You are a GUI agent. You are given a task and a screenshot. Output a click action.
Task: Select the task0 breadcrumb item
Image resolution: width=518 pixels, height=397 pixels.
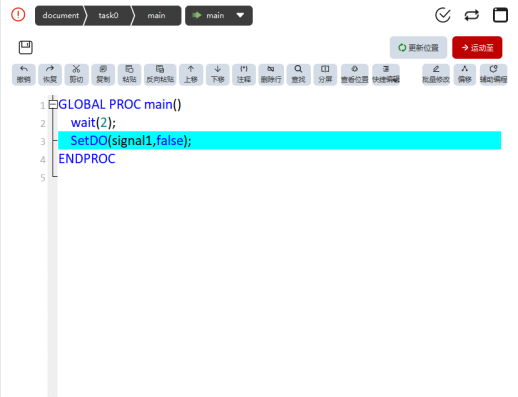(x=108, y=15)
